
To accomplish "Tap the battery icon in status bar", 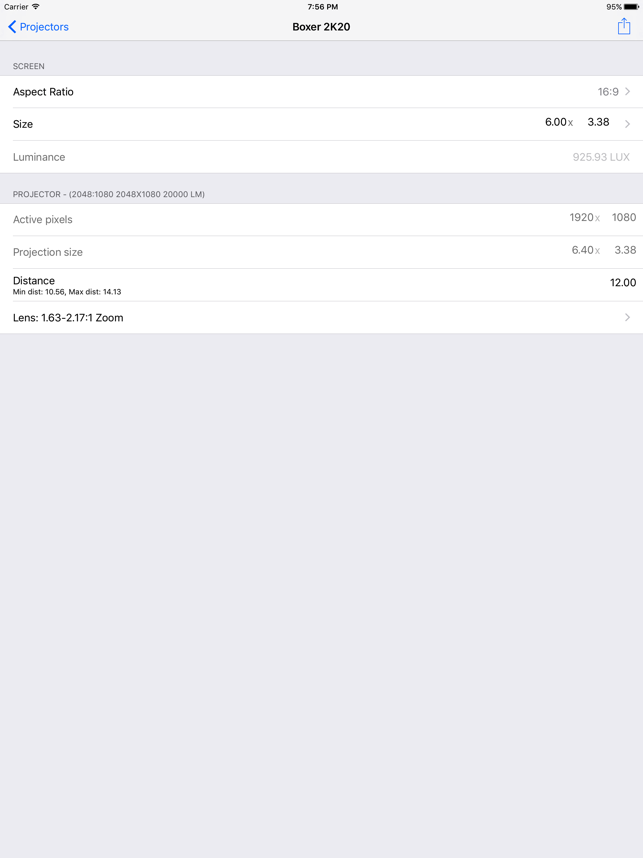I will [x=631, y=7].
